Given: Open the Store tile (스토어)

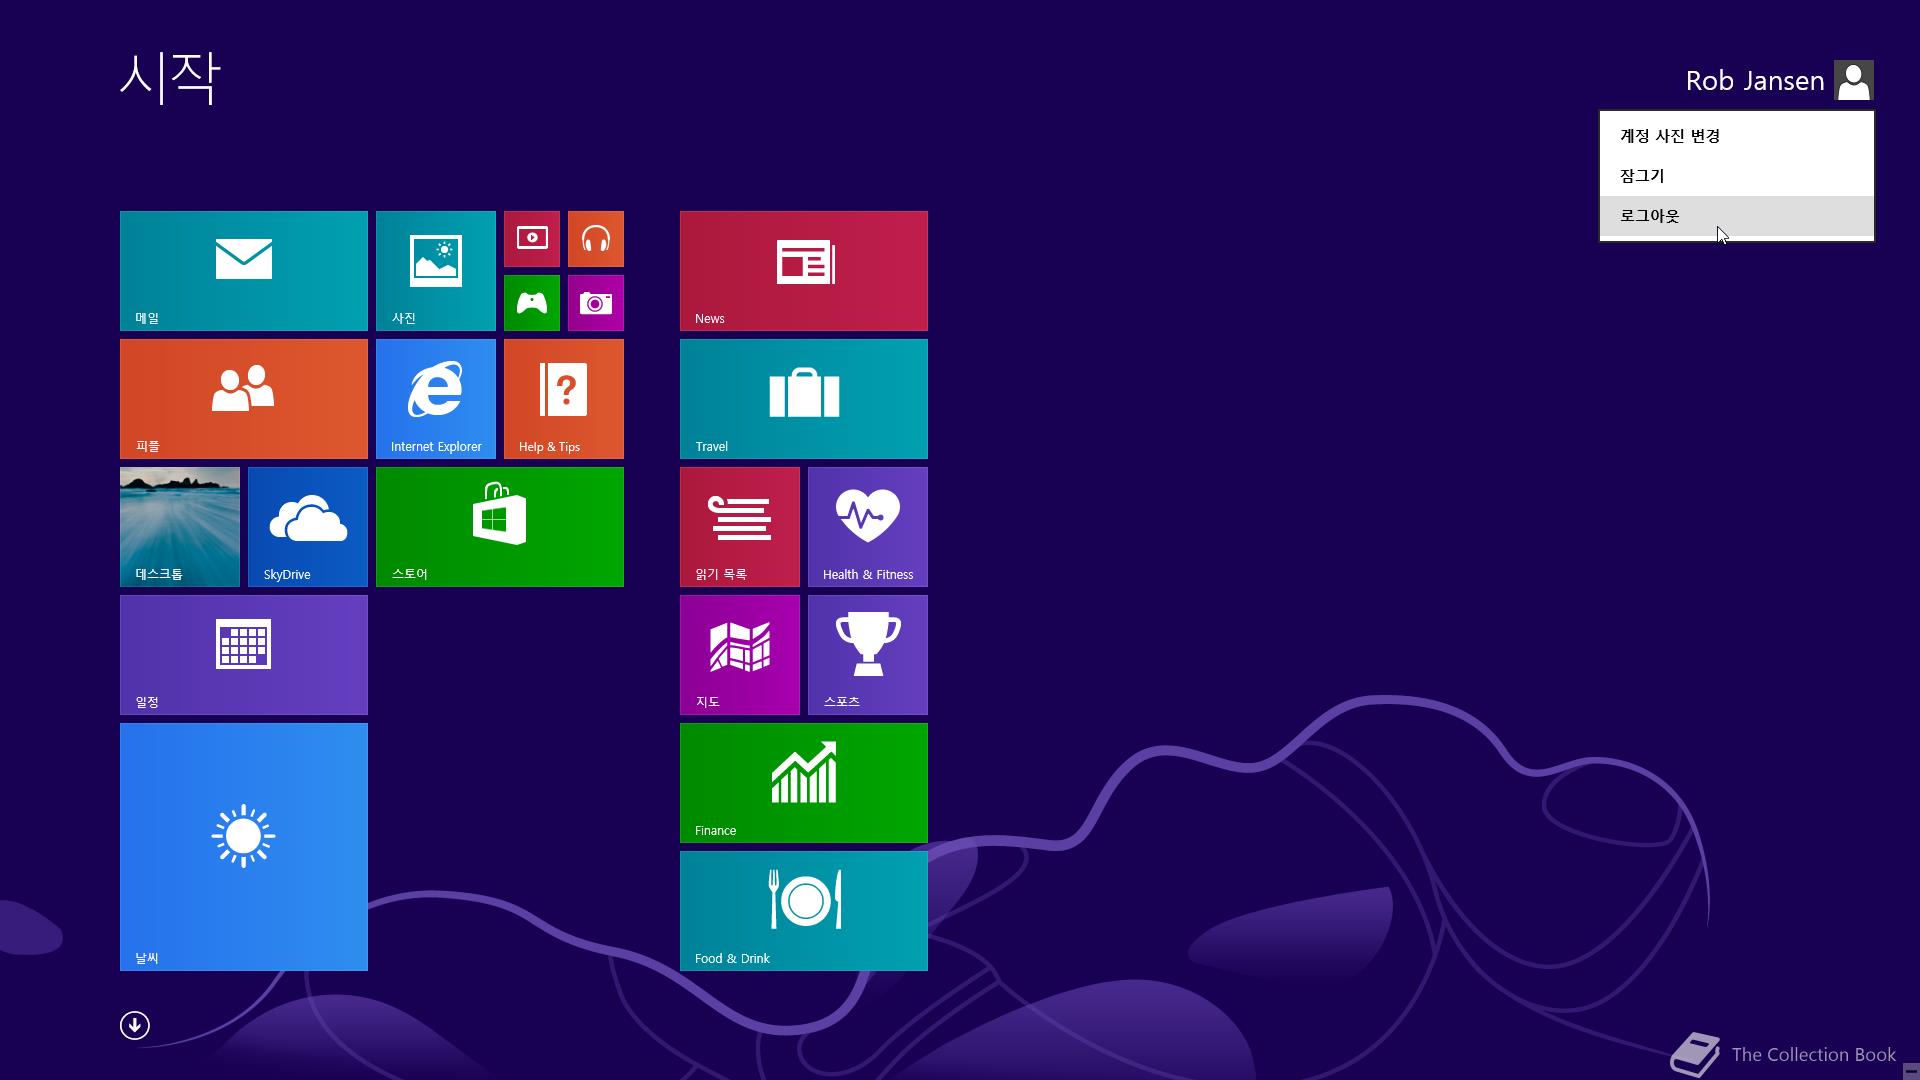Looking at the screenshot, I should pos(500,527).
